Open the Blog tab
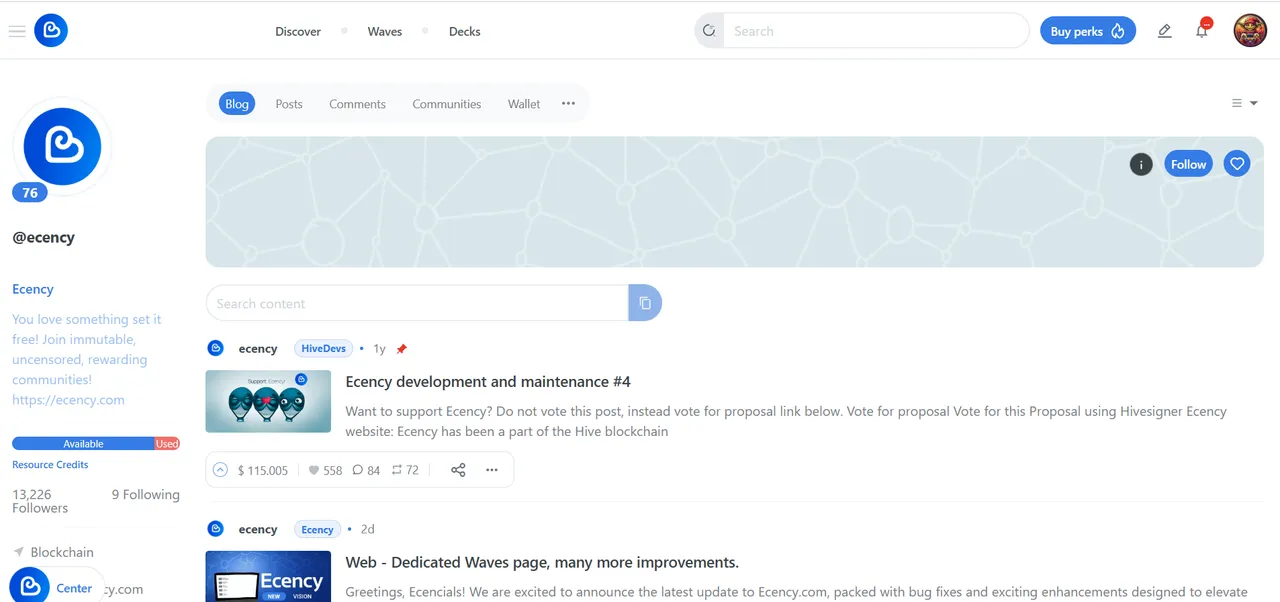The image size is (1280, 602). point(237,103)
